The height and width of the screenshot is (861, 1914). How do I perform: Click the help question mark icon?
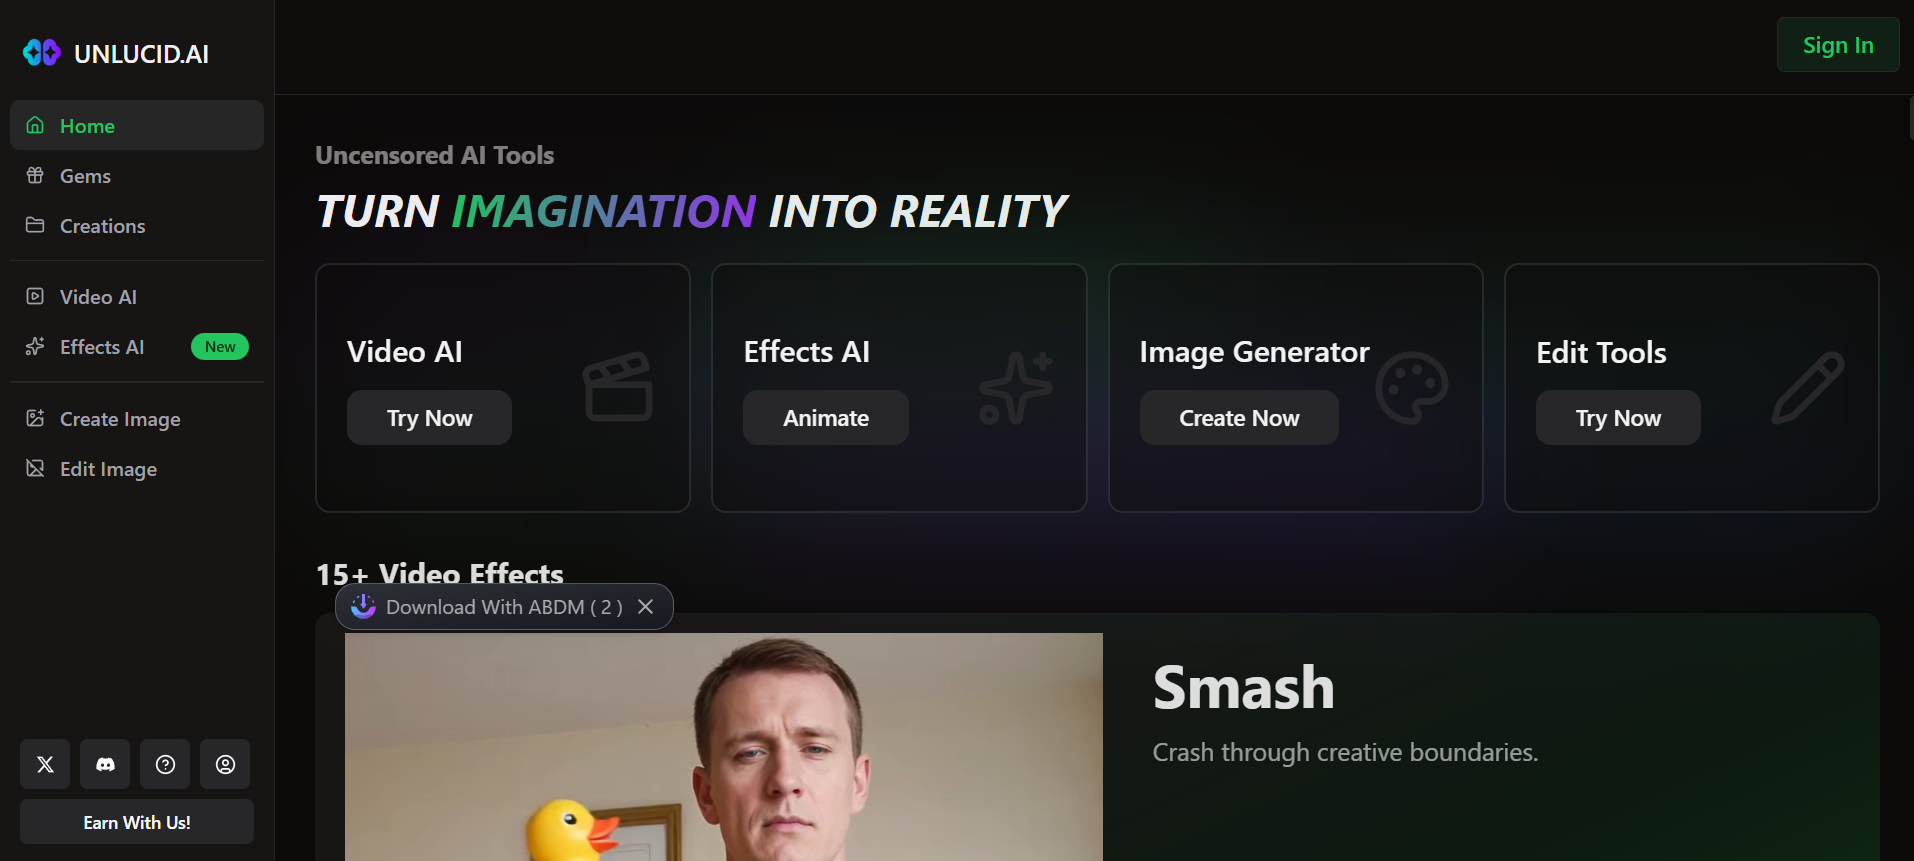165,764
